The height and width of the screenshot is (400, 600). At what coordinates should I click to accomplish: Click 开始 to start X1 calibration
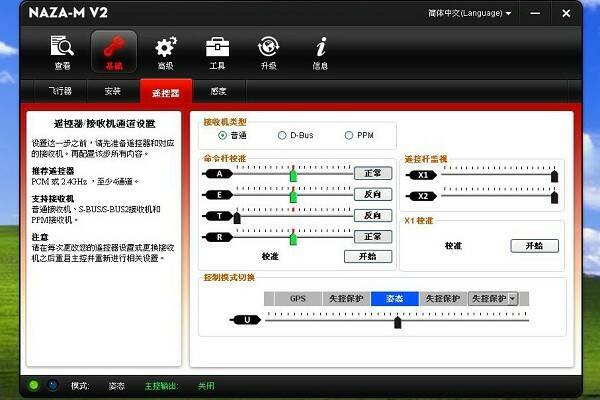(x=535, y=246)
